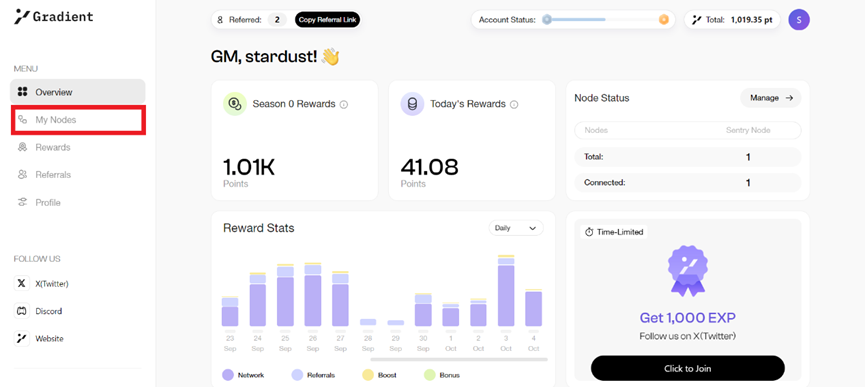Click Season 0 Rewards info icon
Image resolution: width=865 pixels, height=387 pixels.
[x=344, y=104]
